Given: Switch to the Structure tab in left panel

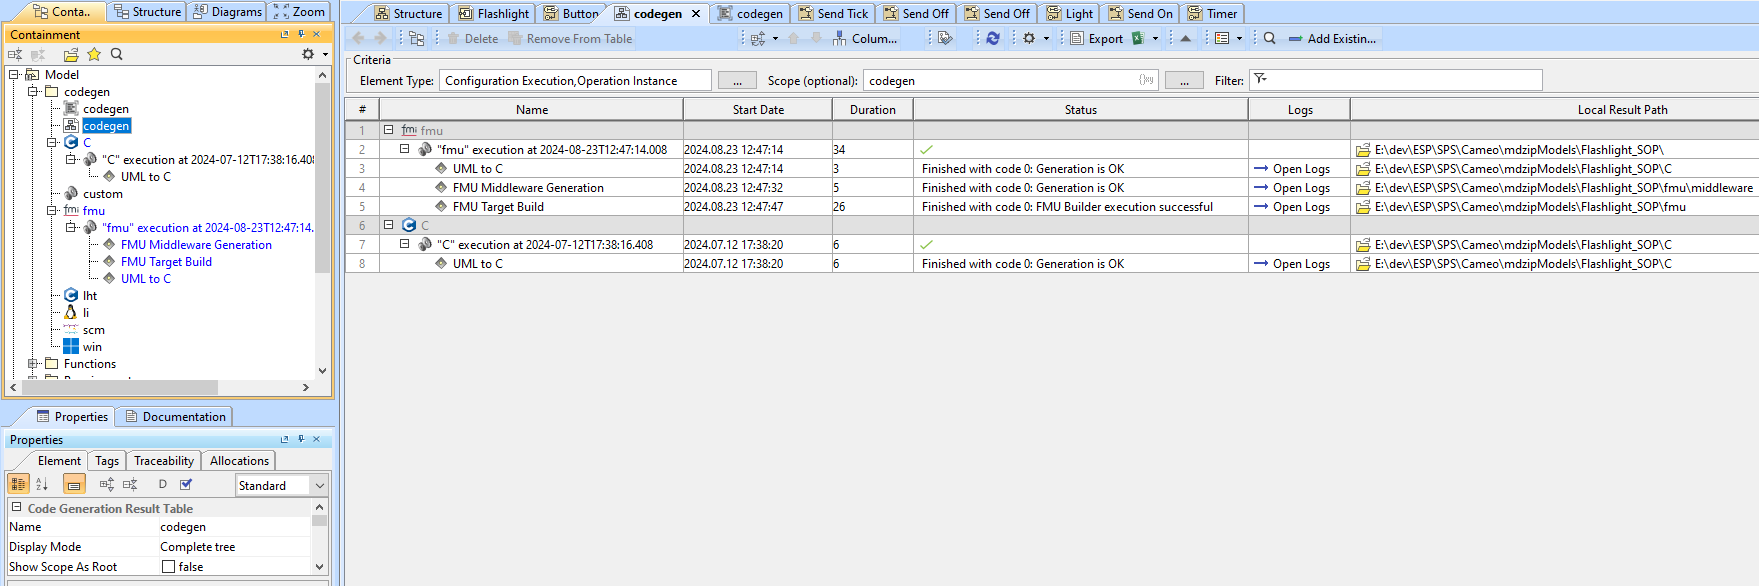Looking at the screenshot, I should pos(148,11).
